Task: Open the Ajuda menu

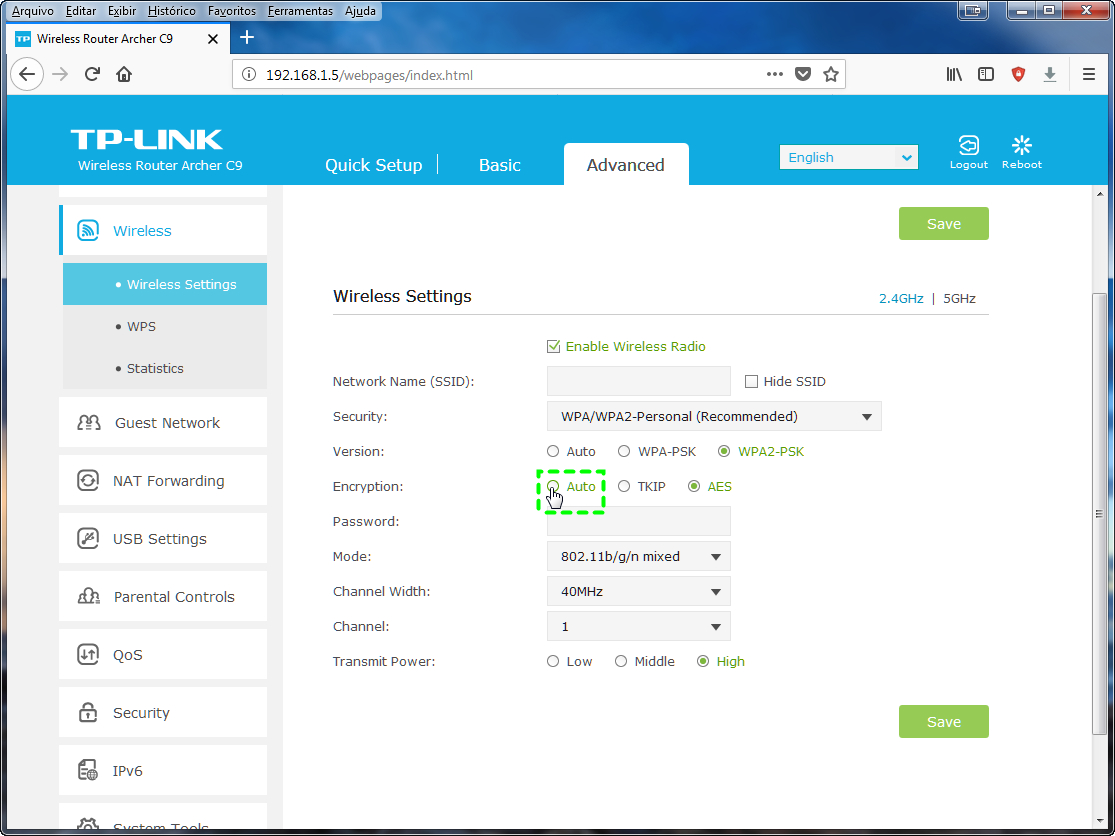Action: pyautogui.click(x=360, y=11)
